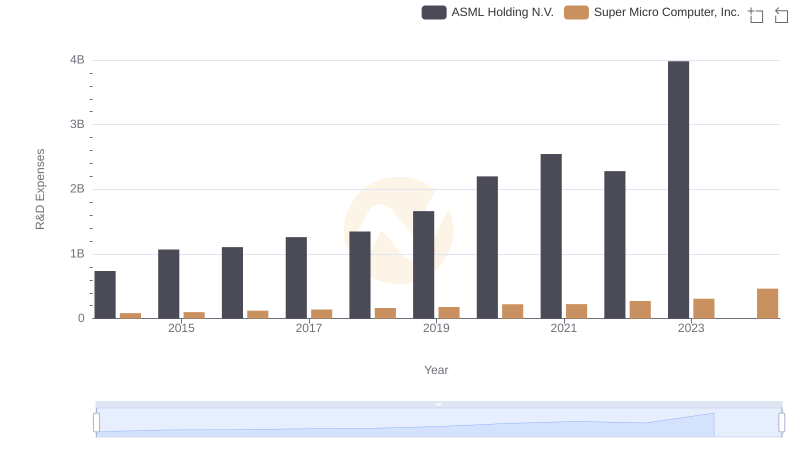Click the ASML bar for 2021
Image resolution: width=800 pixels, height=461 pixels.
click(x=551, y=236)
